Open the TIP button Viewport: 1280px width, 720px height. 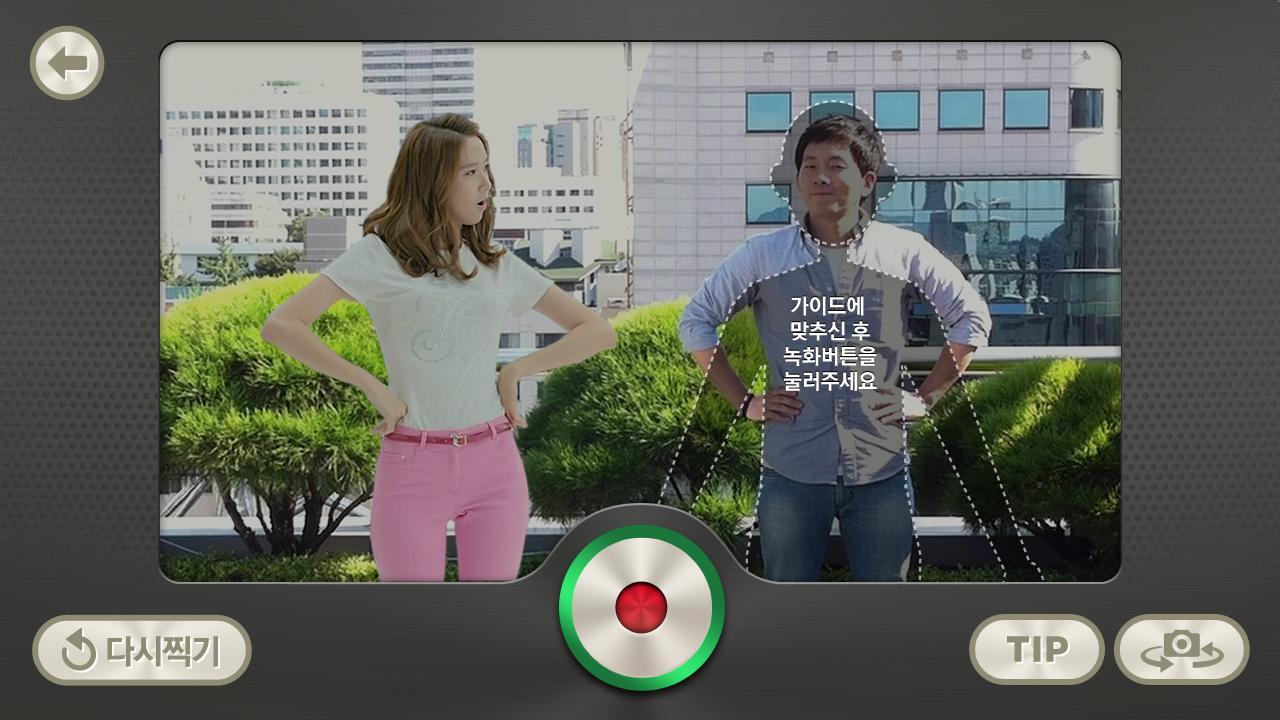point(1037,649)
